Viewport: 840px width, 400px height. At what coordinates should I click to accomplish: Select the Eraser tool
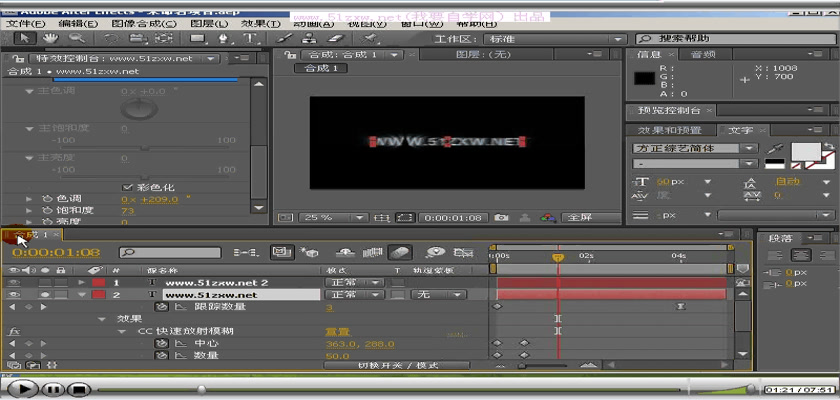tap(335, 39)
